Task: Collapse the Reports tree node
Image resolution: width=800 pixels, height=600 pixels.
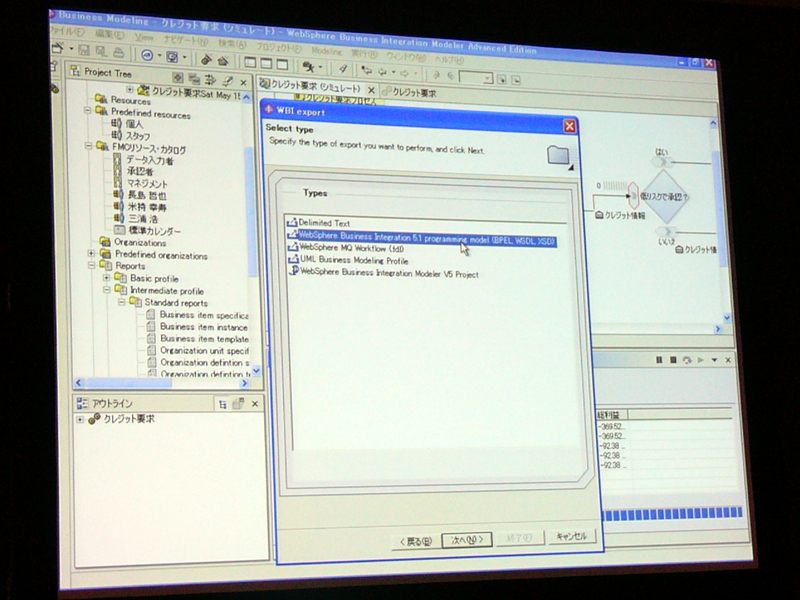Action: 91,265
